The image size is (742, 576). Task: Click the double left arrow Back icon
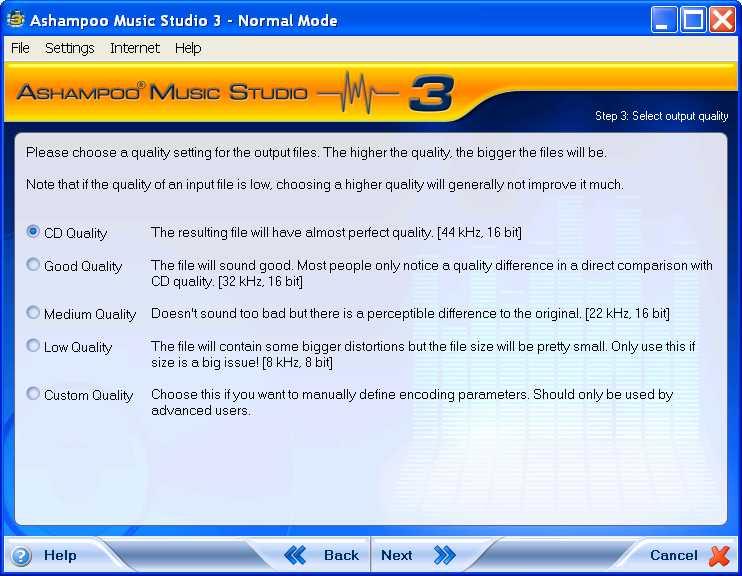[296, 555]
